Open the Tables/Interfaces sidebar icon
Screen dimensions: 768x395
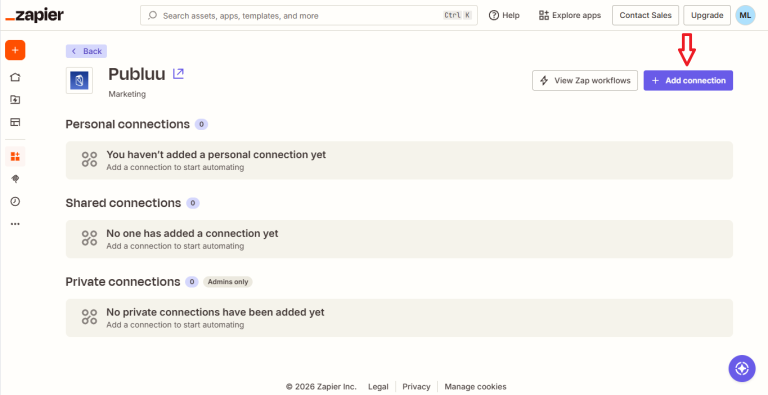[x=15, y=122]
